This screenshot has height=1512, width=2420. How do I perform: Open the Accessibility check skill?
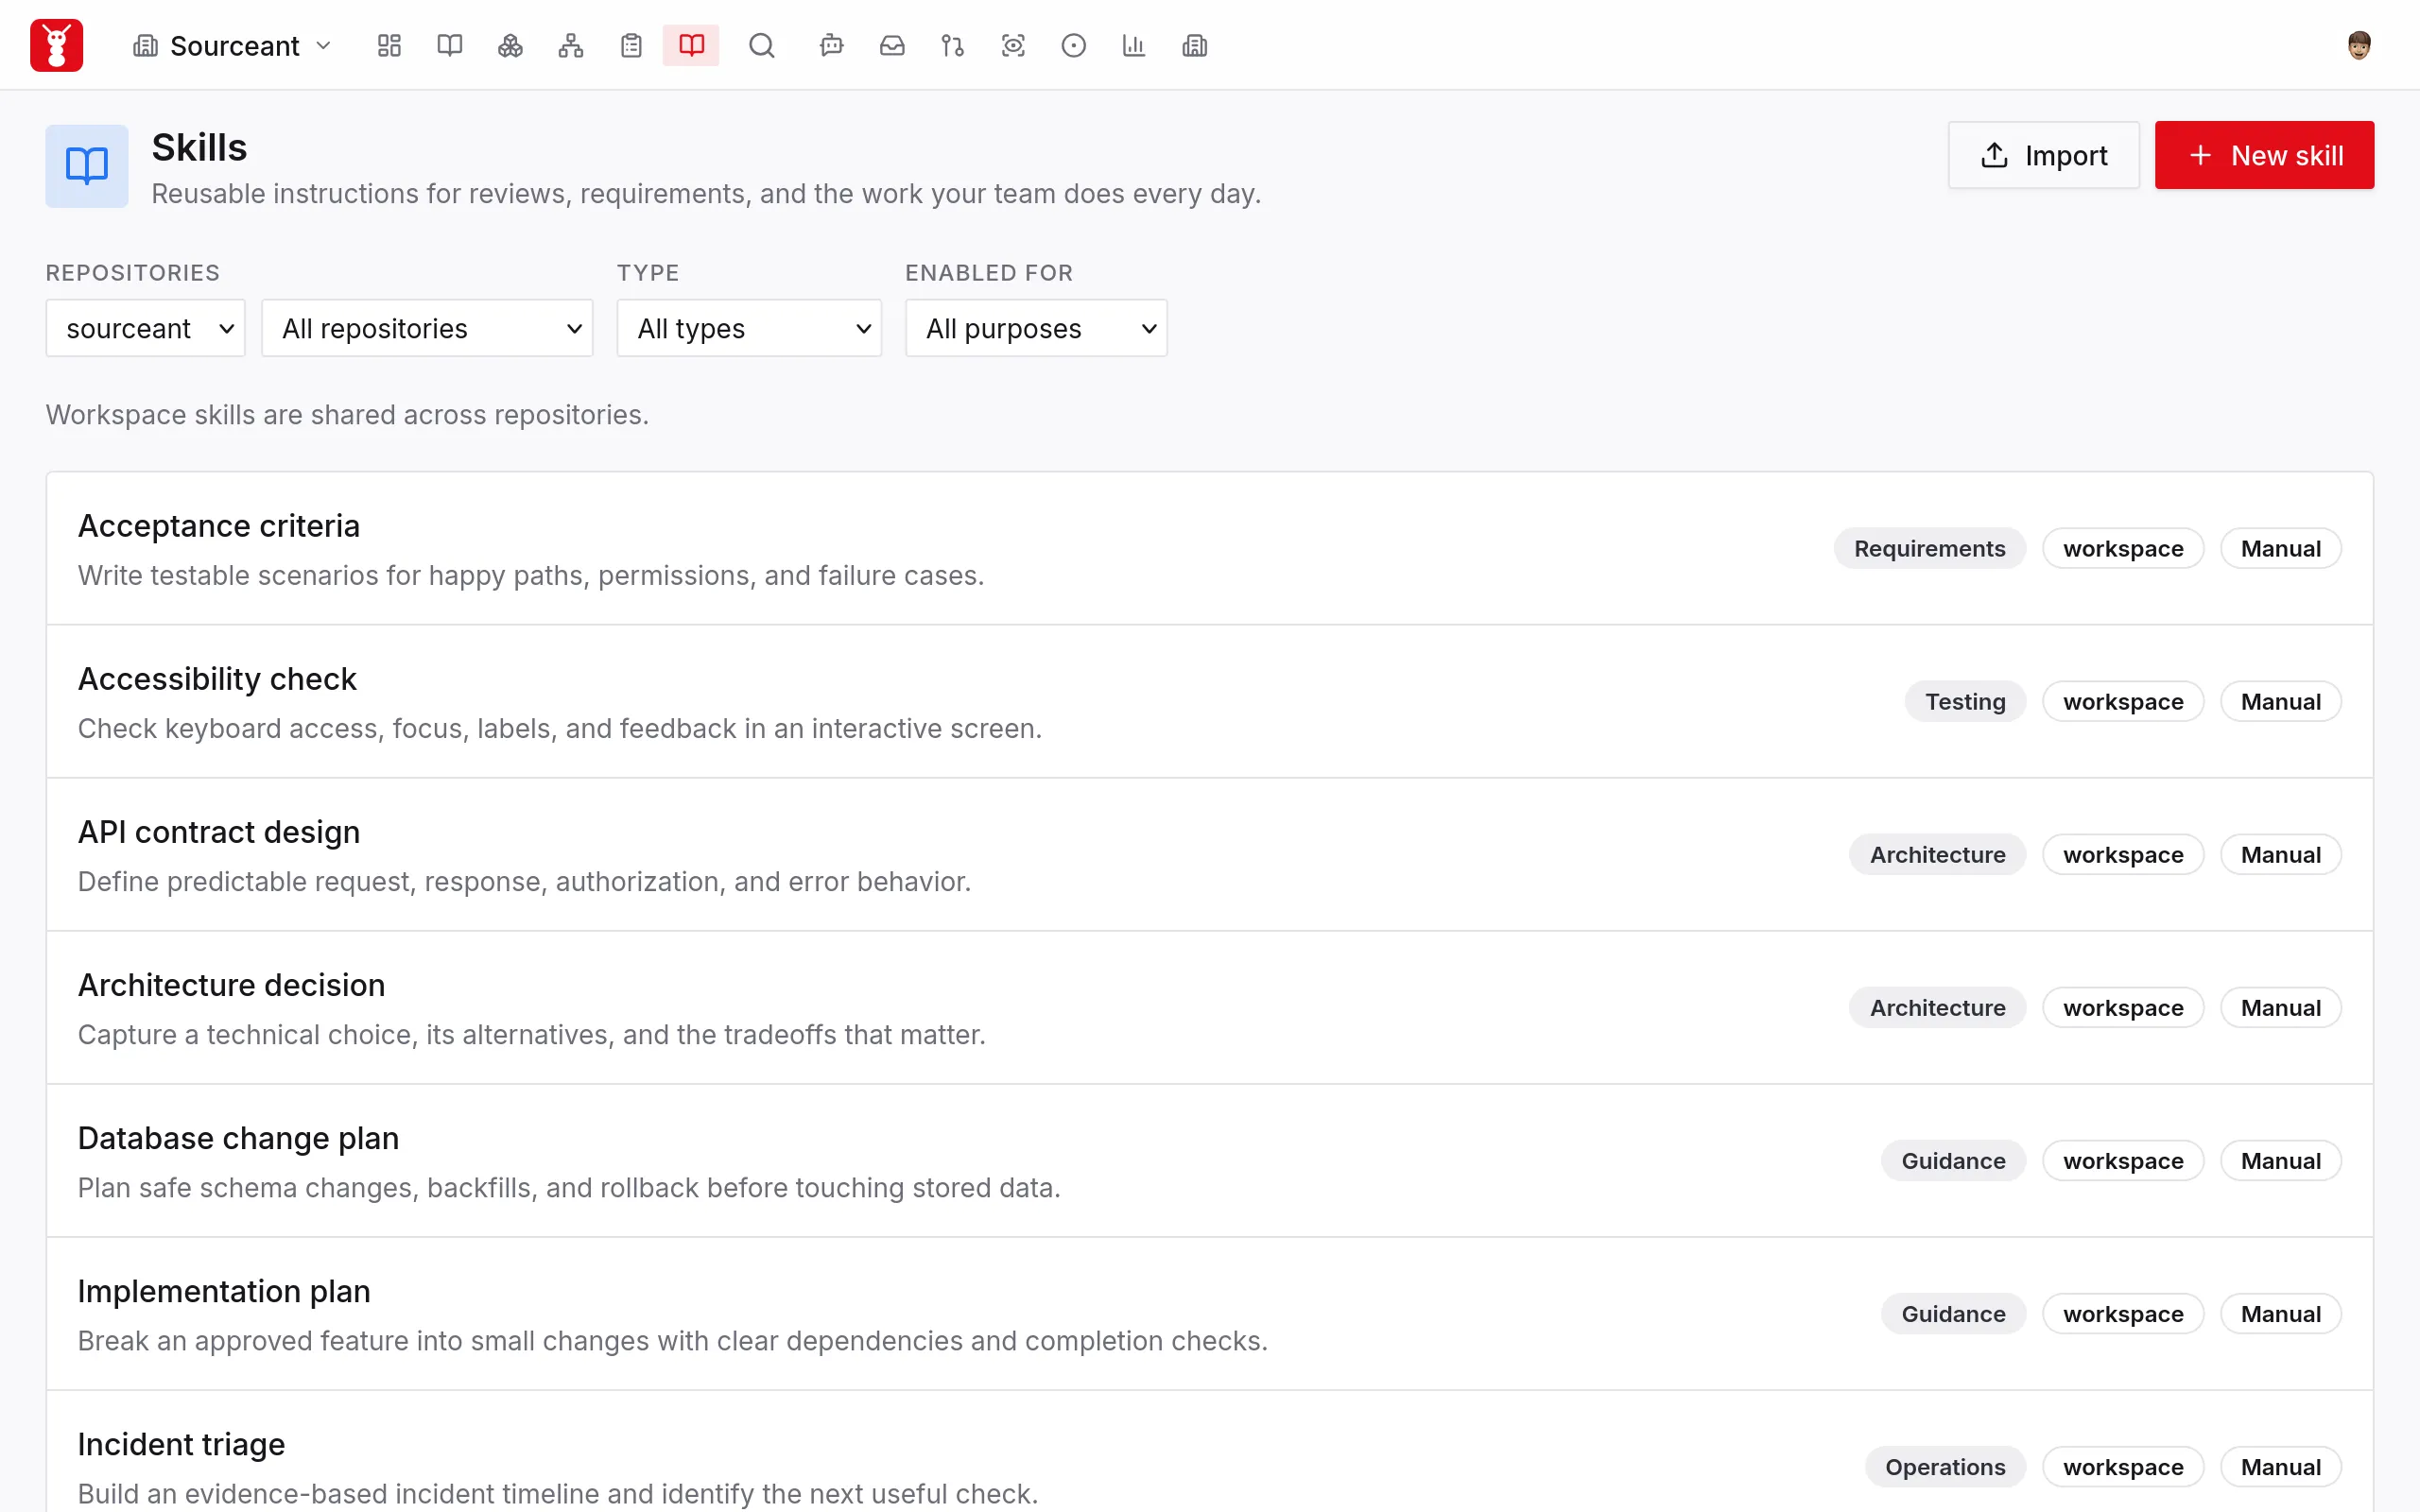tap(1210, 702)
